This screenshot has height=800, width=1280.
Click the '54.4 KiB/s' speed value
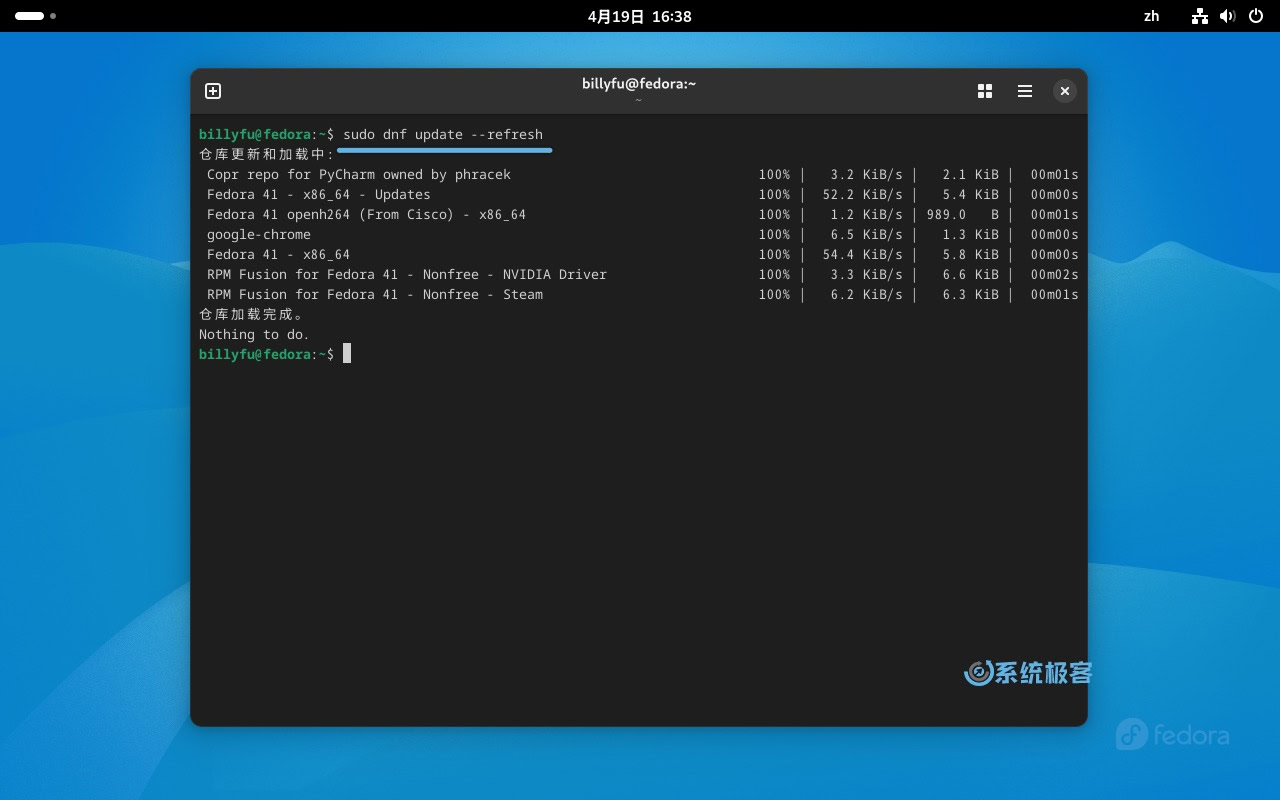[862, 254]
